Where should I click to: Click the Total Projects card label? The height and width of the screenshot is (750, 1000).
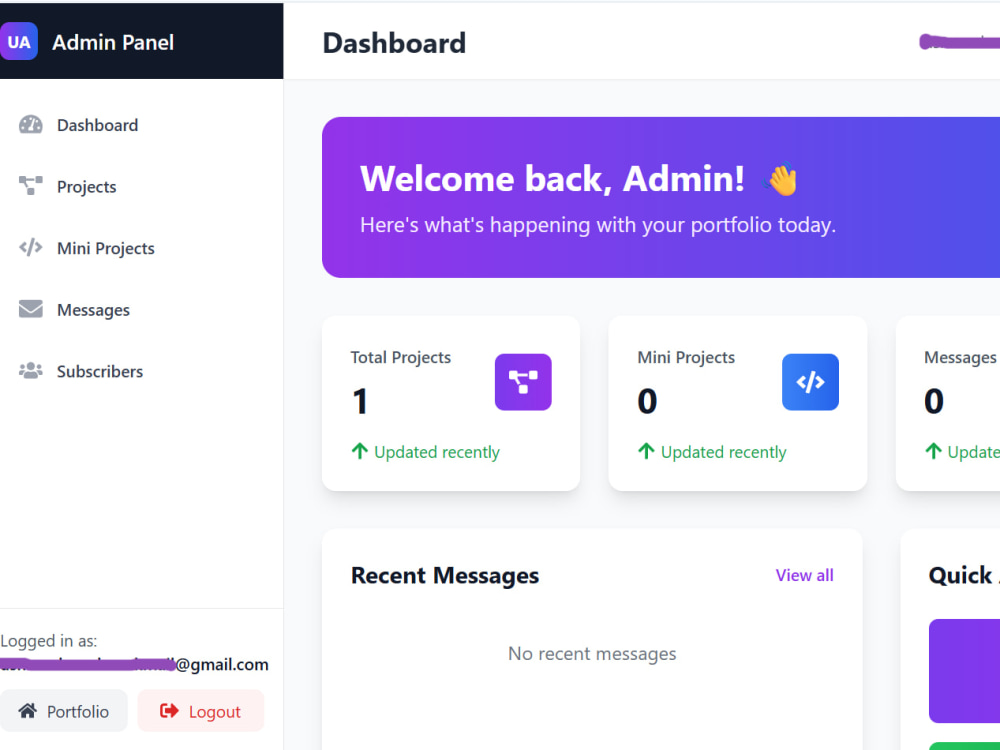click(401, 357)
